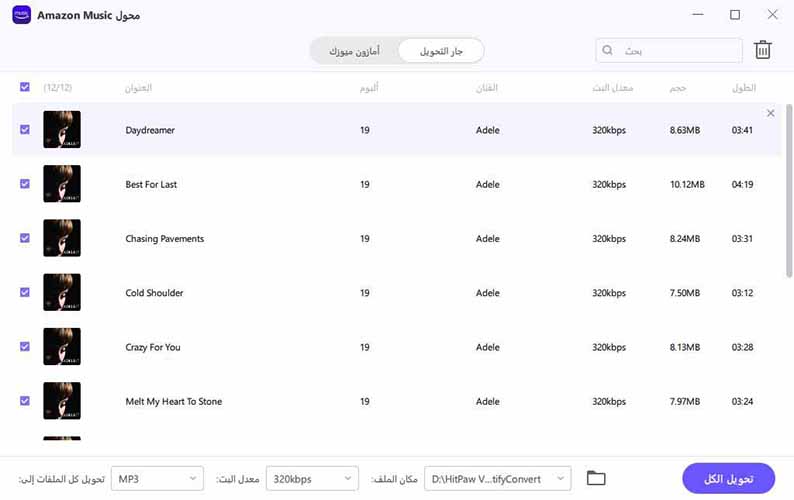Click the العنوان title column header
Screen dimensions: 794x500
(x=138, y=88)
